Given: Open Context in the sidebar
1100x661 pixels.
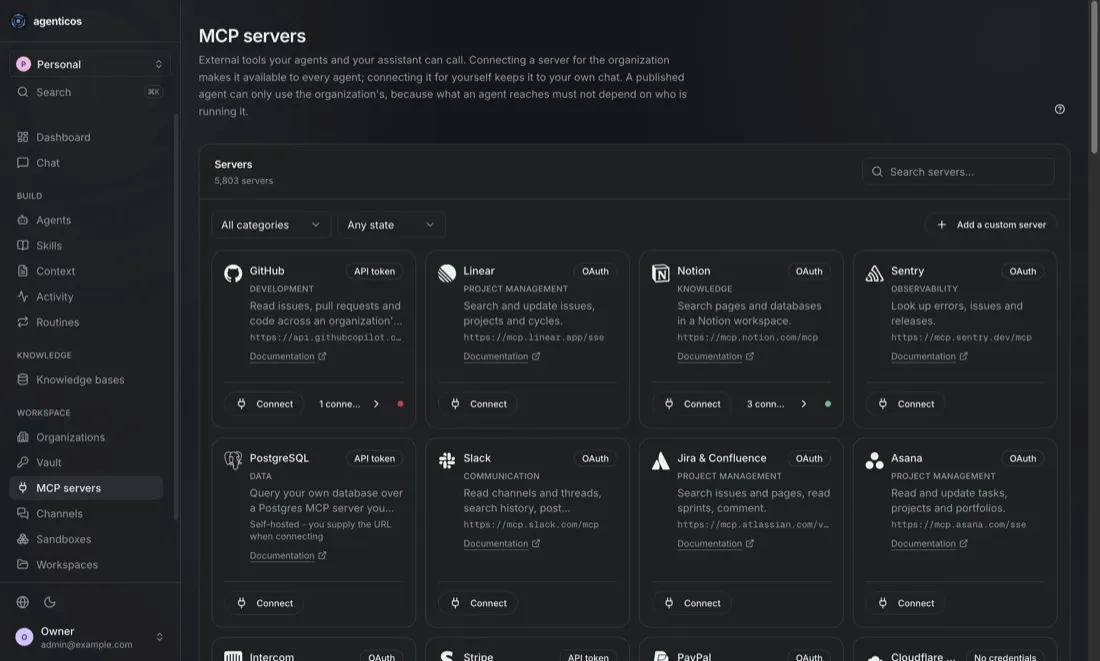Looking at the screenshot, I should point(86,271).
